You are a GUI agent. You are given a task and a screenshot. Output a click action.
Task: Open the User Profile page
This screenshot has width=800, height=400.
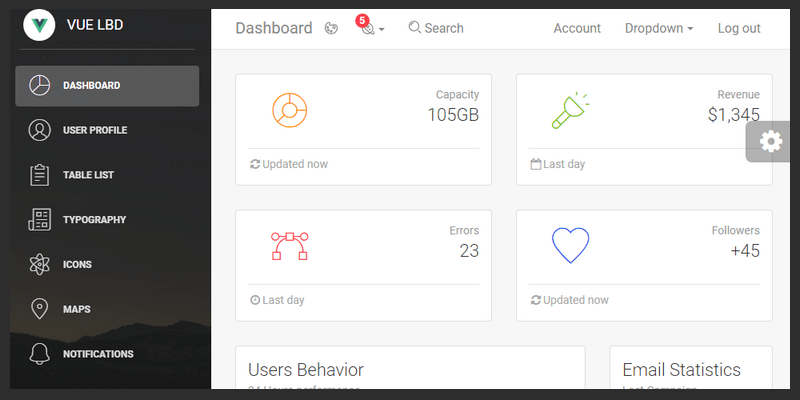(95, 130)
